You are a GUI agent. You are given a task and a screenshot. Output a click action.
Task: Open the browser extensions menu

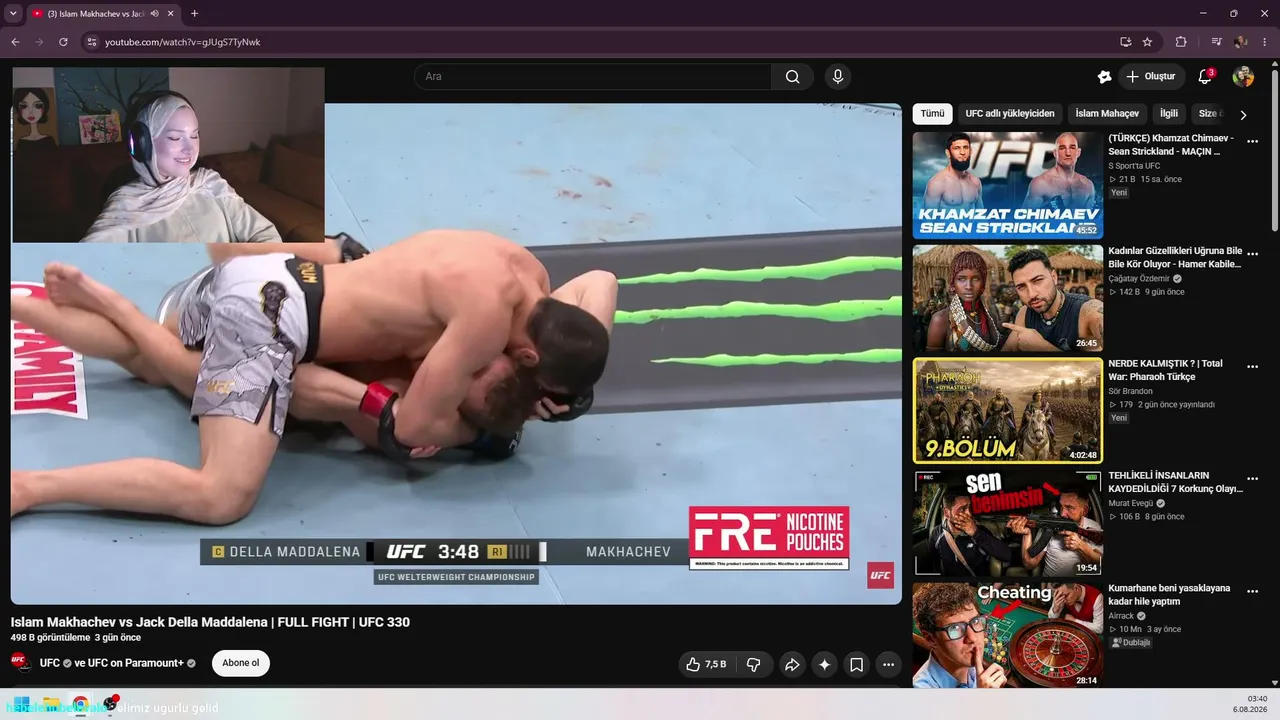click(x=1181, y=42)
